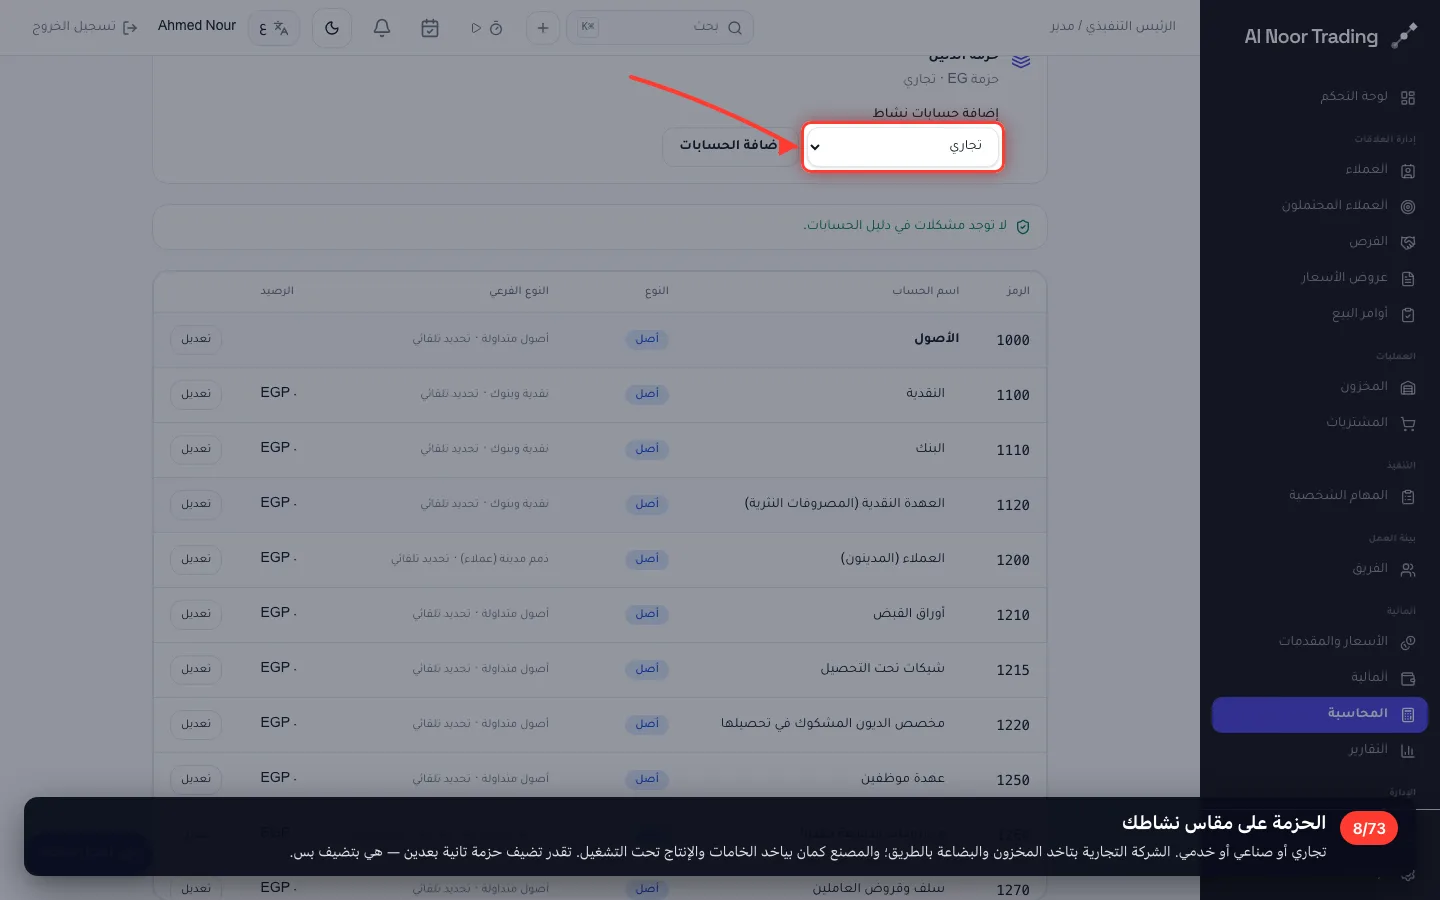Image resolution: width=1440 pixels, height=900 pixels.
Task: Click the التقارير bar chart icon
Action: click(1408, 750)
